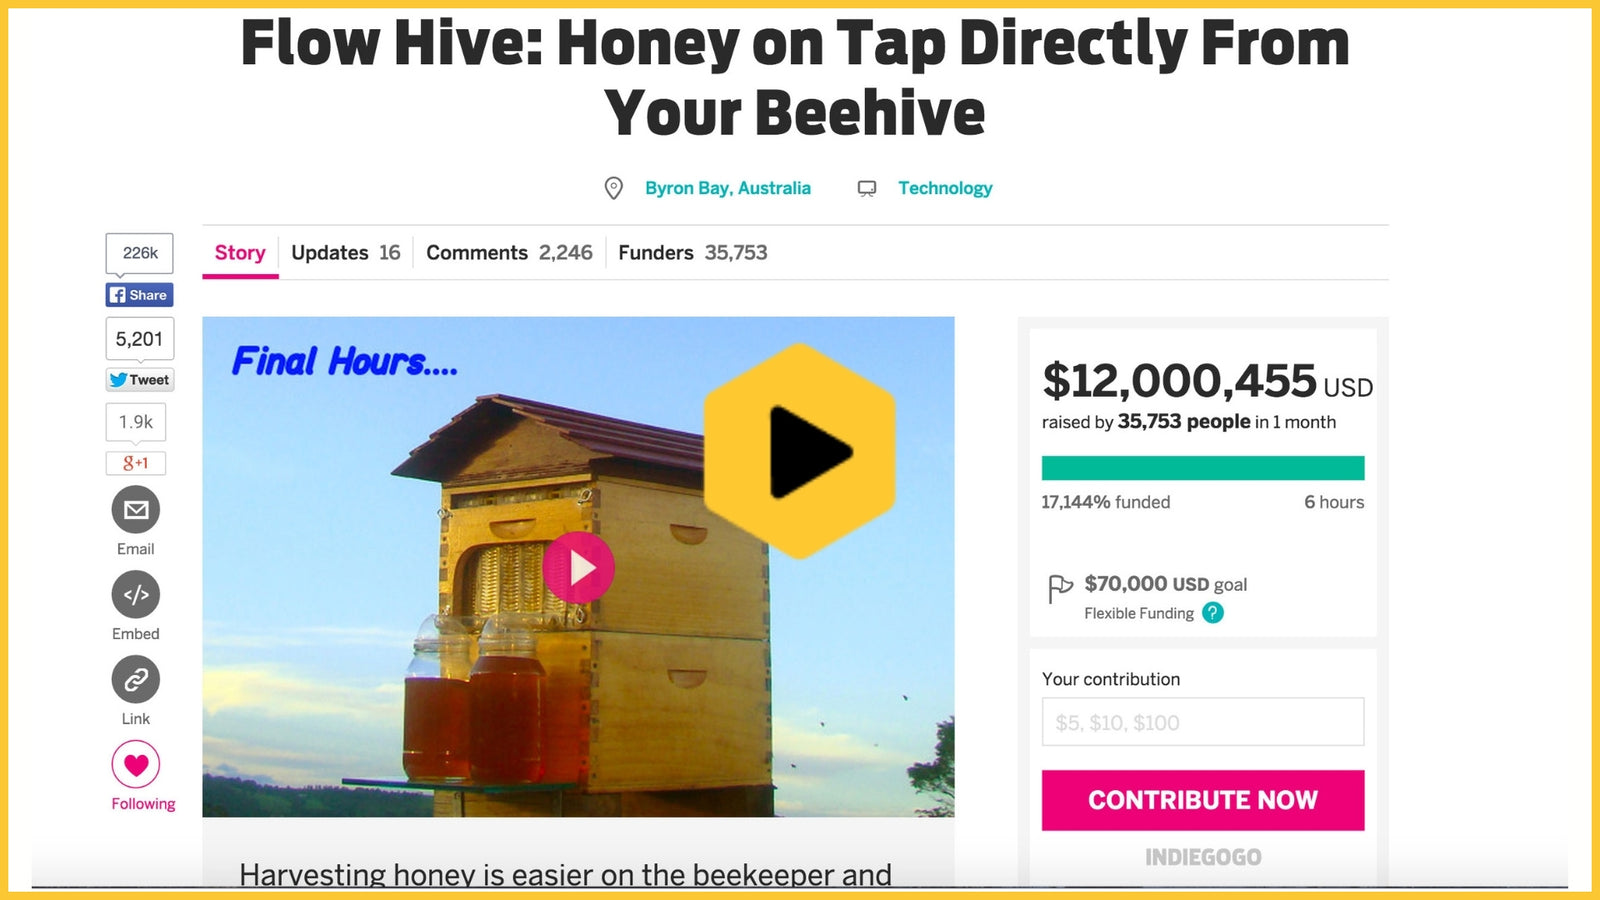1600x900 pixels.
Task: View the Funders tab
Action: [x=693, y=253]
